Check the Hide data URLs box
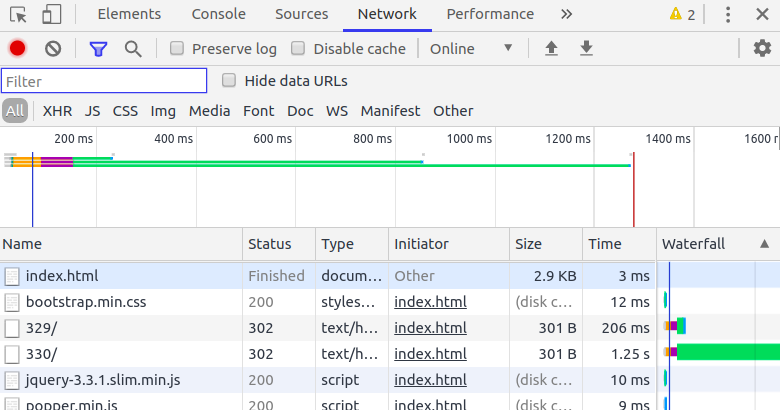 click(x=229, y=80)
